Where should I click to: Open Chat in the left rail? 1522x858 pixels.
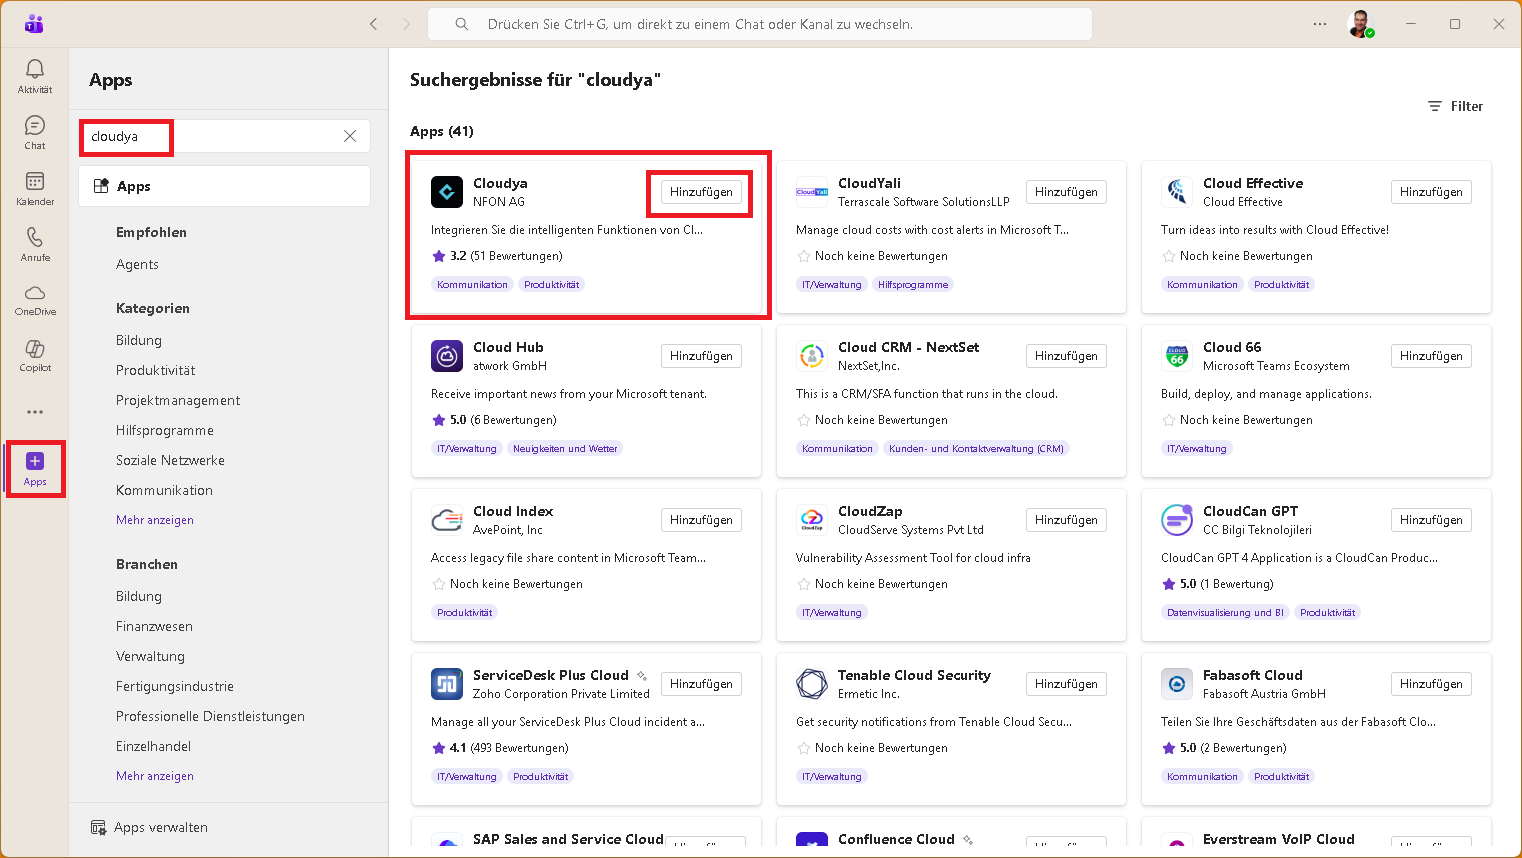(x=35, y=131)
